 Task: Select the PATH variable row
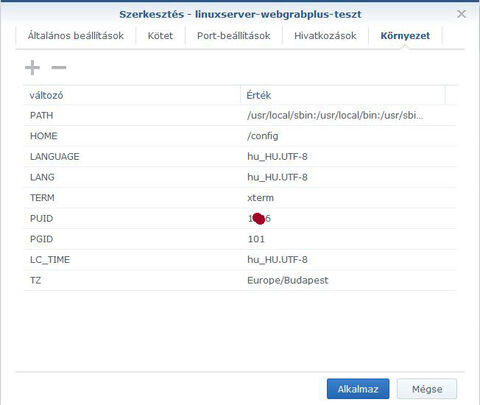[x=240, y=115]
